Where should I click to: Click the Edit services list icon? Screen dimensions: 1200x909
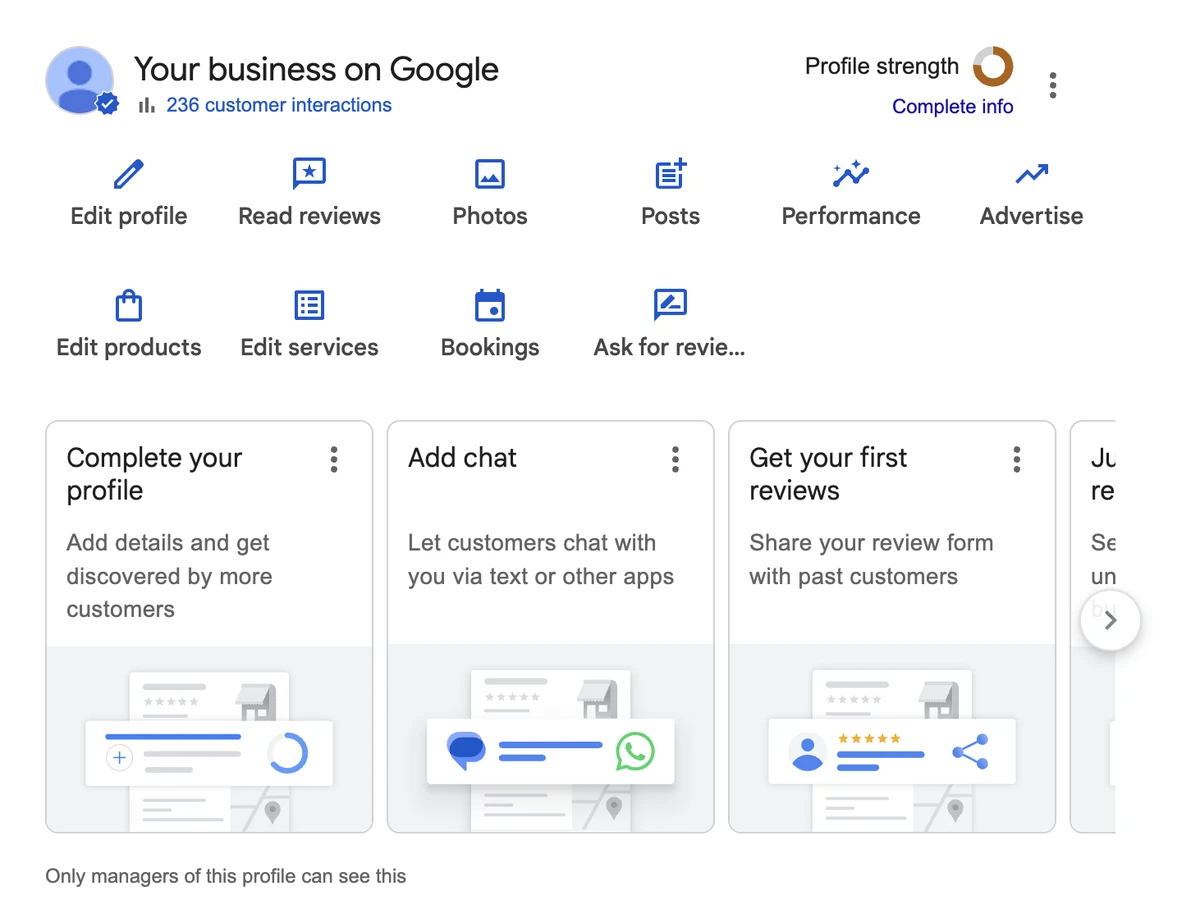coord(309,305)
